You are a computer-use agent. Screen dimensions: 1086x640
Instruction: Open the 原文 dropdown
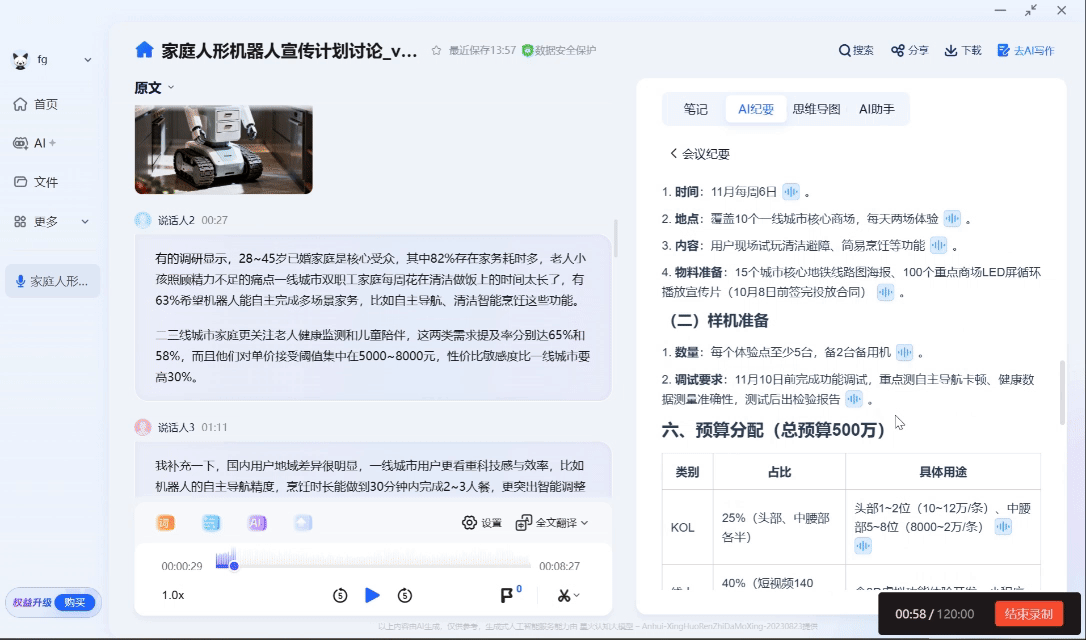[151, 87]
